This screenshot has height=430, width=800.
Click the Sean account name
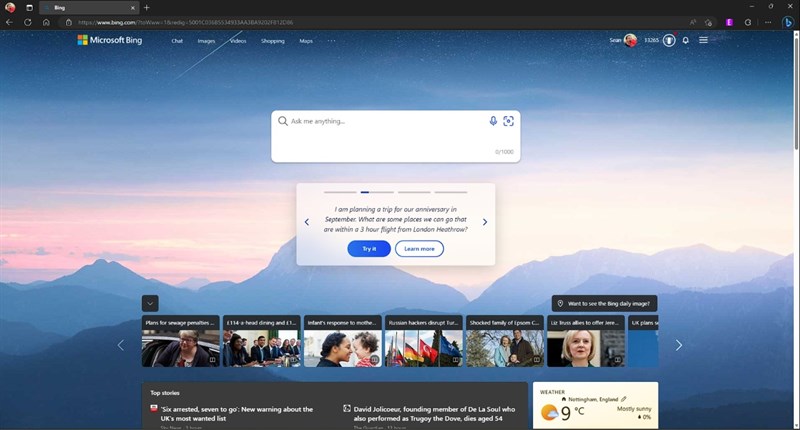click(615, 40)
